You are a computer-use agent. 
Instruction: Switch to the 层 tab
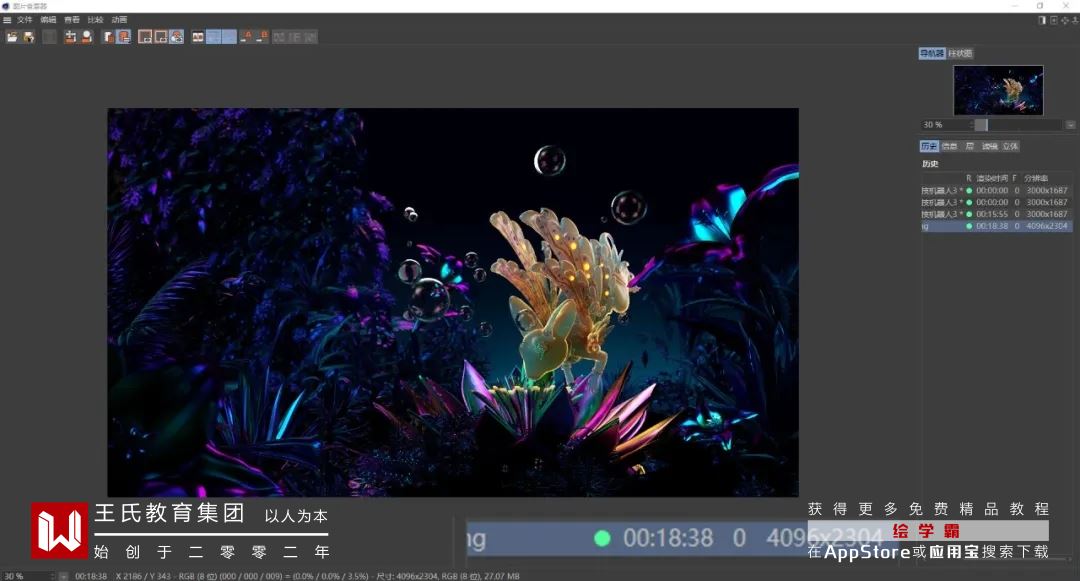[969, 146]
